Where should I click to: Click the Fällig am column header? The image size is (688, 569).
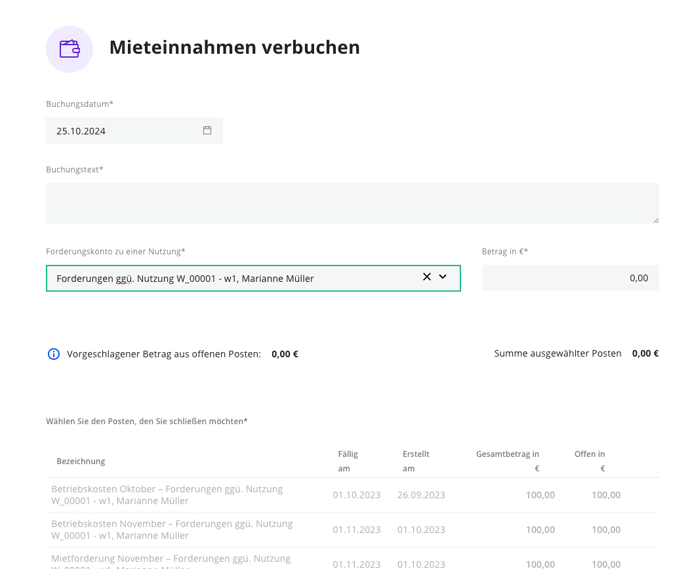(x=348, y=461)
